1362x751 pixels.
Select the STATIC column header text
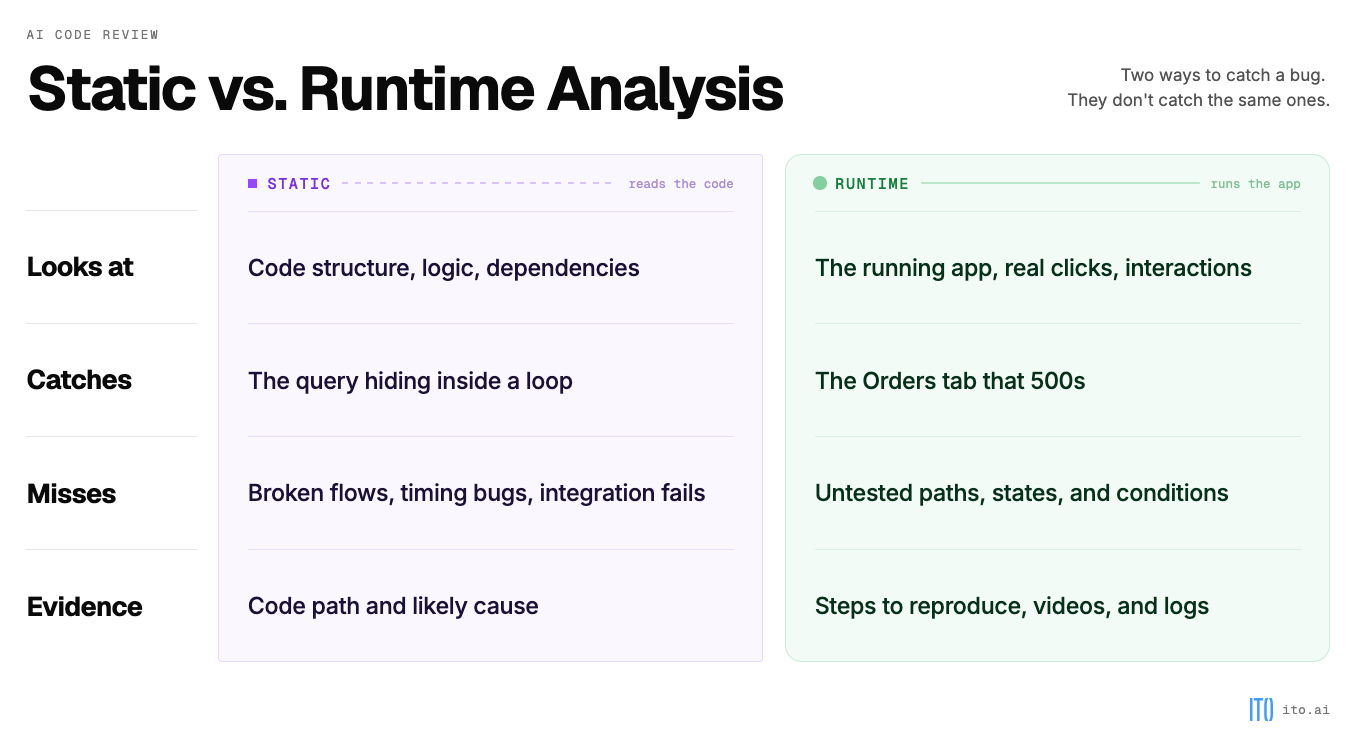299,184
